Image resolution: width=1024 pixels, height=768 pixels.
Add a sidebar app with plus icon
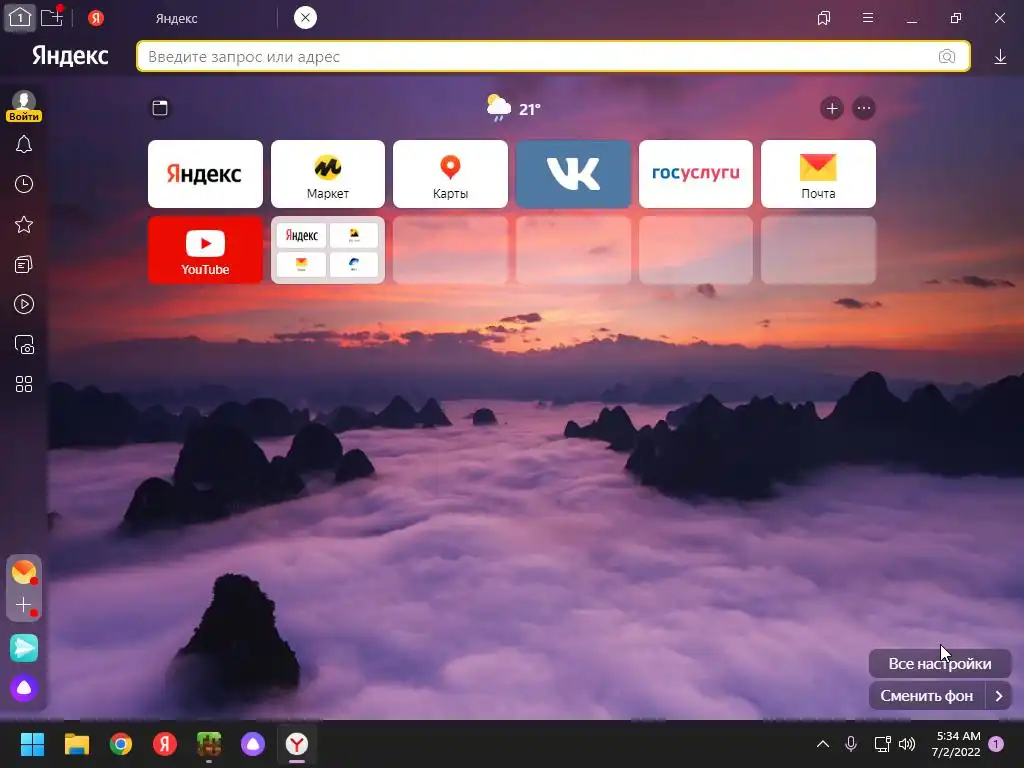coord(24,605)
